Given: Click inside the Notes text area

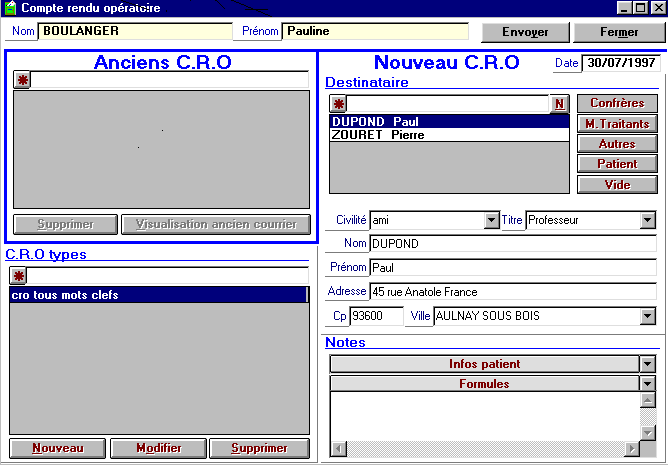Looking at the screenshot, I should click(485, 416).
